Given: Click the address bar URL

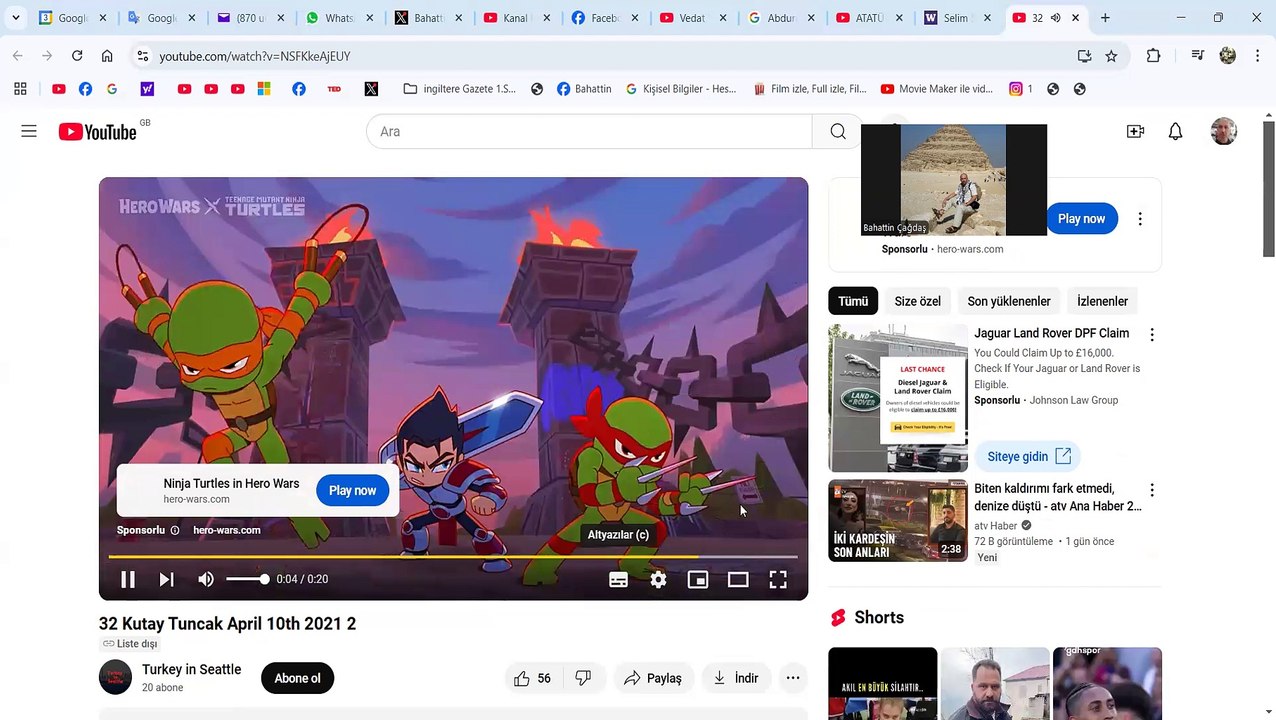Looking at the screenshot, I should [x=254, y=56].
